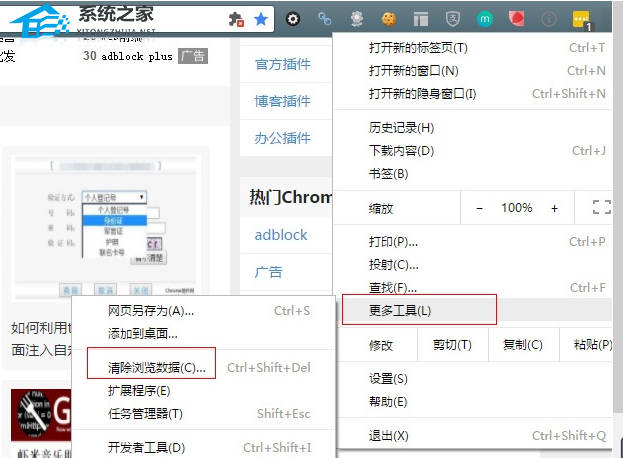Viewport: 623px width, 458px height.
Task: Select 清除浏览数据(C)... in submenu
Action: pyautogui.click(x=203, y=368)
